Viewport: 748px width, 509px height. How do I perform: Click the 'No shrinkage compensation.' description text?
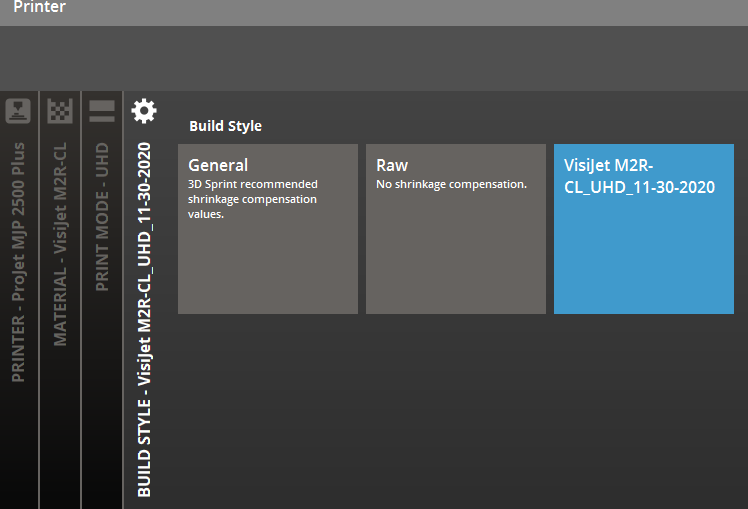451,184
